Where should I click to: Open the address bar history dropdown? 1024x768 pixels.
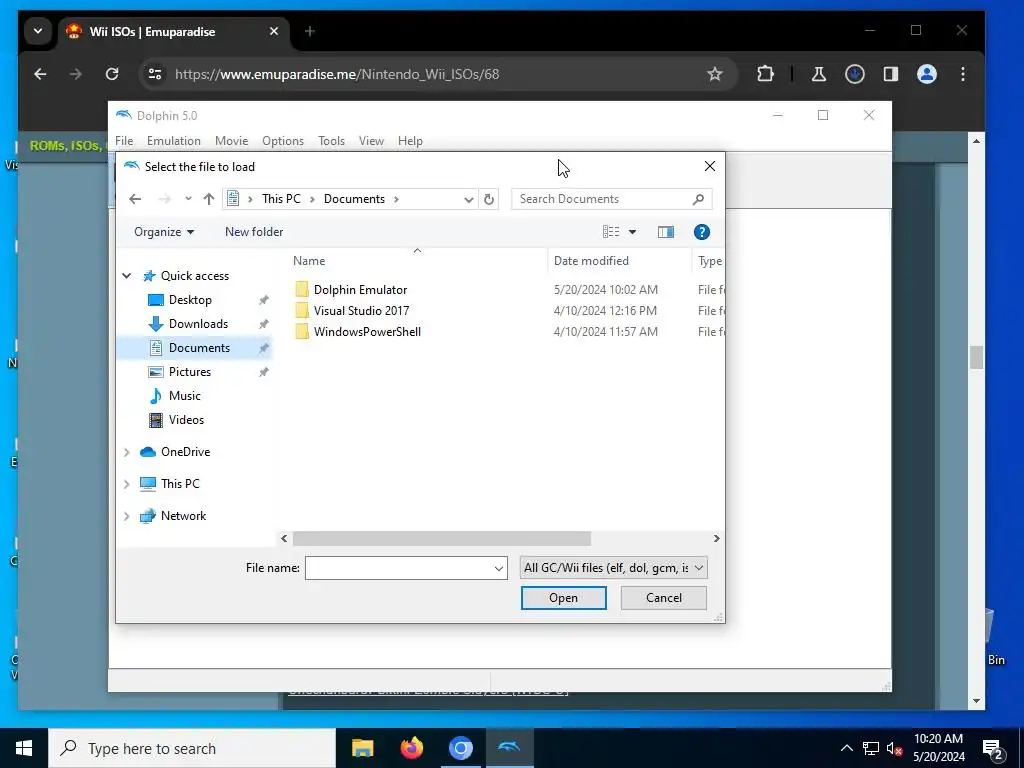tap(468, 199)
